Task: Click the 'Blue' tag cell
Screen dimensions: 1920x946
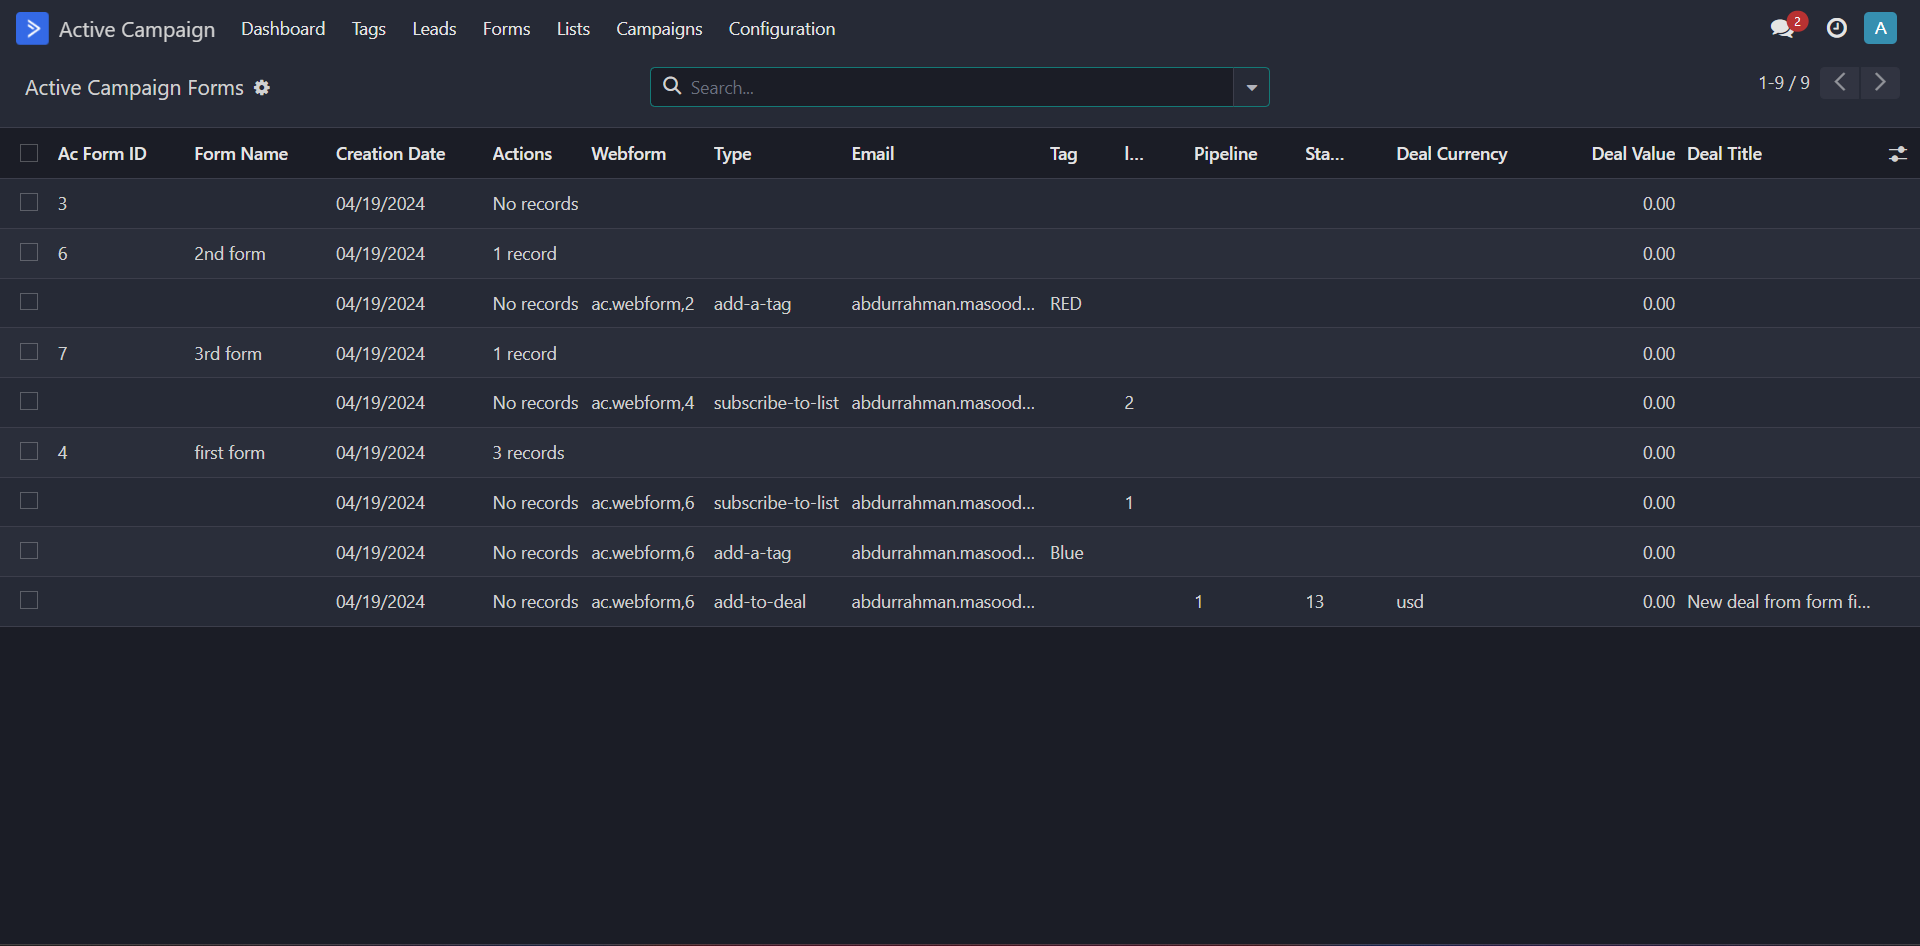Action: point(1066,553)
